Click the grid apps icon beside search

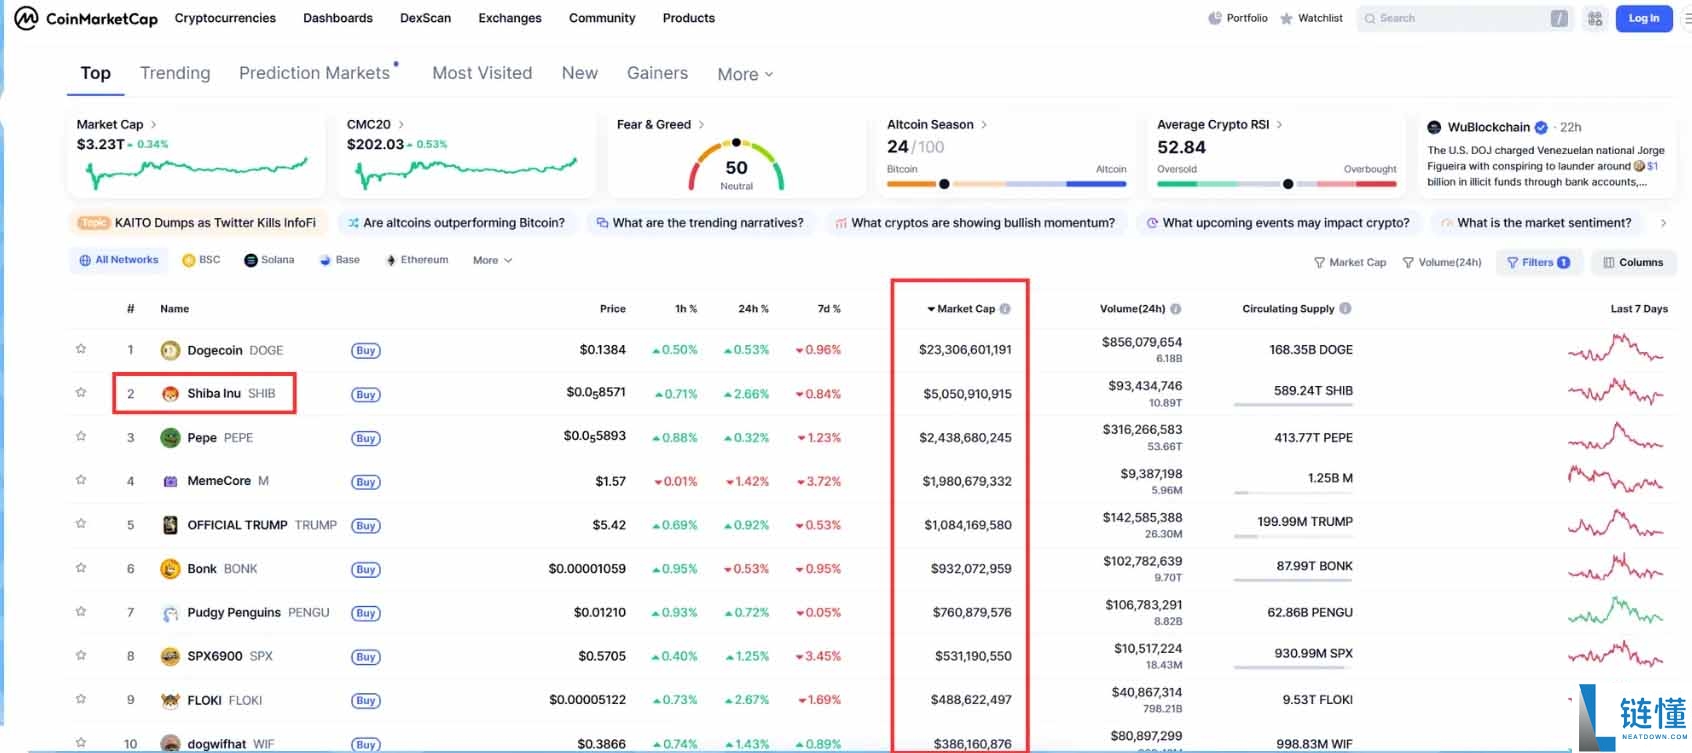(1595, 18)
